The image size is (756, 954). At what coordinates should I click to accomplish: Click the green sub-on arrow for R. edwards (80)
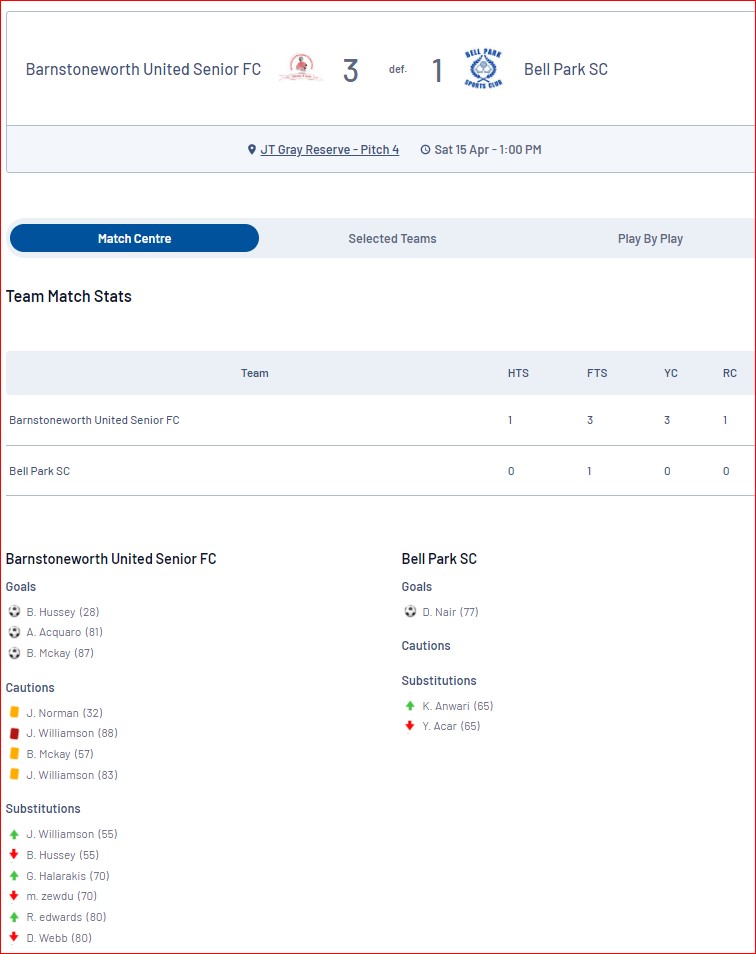tap(14, 917)
